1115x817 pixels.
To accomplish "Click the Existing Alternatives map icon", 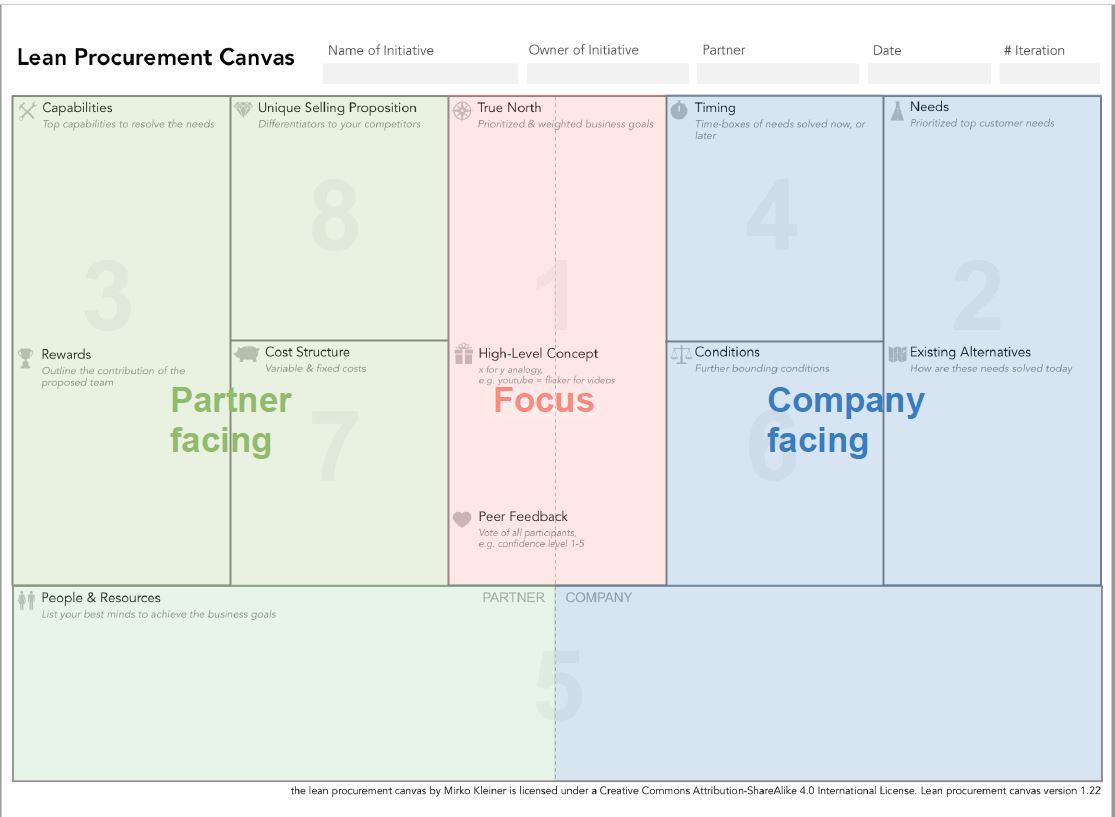I will tap(897, 354).
